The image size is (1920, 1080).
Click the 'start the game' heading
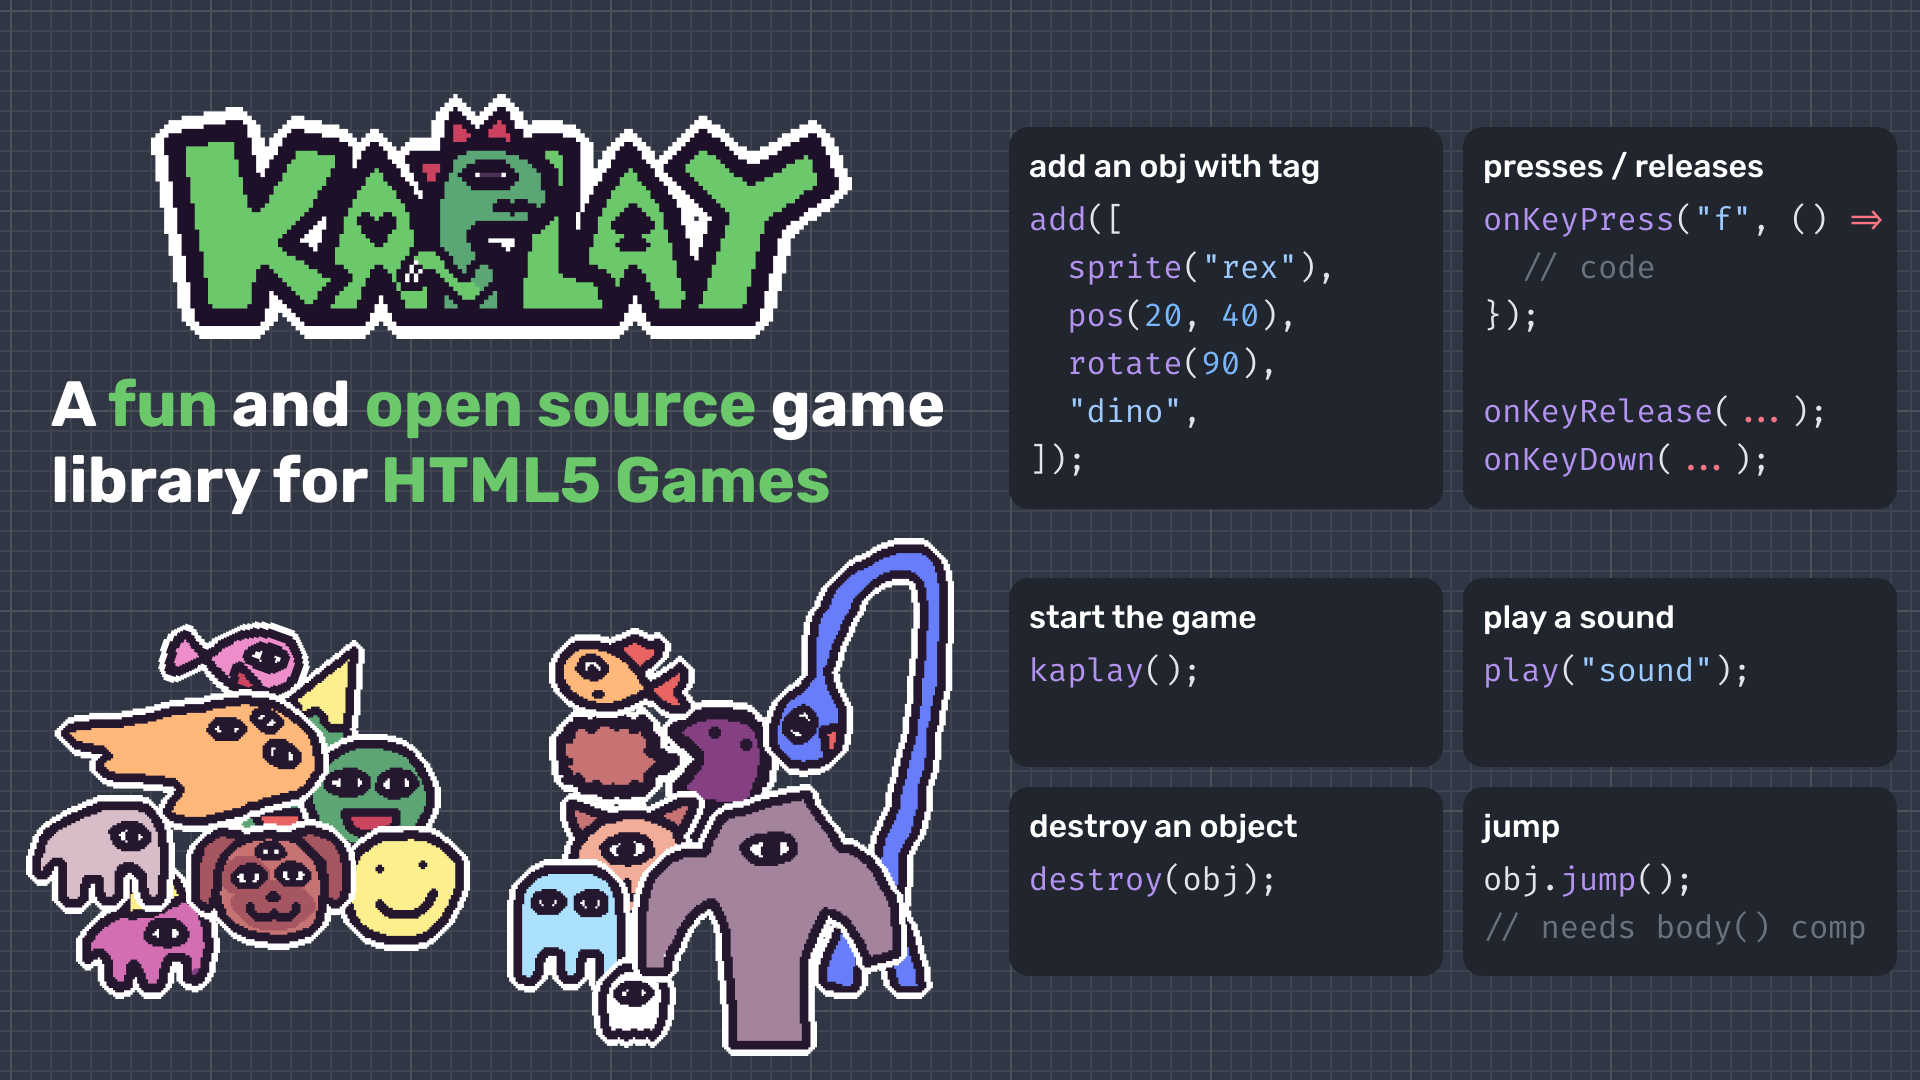pos(1142,617)
